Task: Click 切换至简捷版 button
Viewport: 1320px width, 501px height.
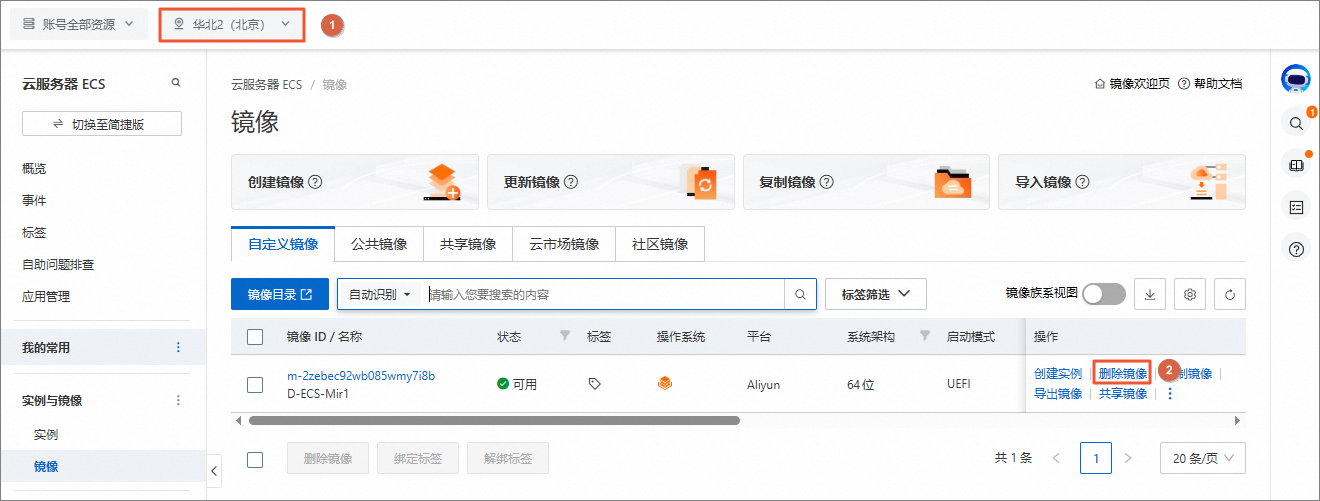Action: pyautogui.click(x=102, y=124)
